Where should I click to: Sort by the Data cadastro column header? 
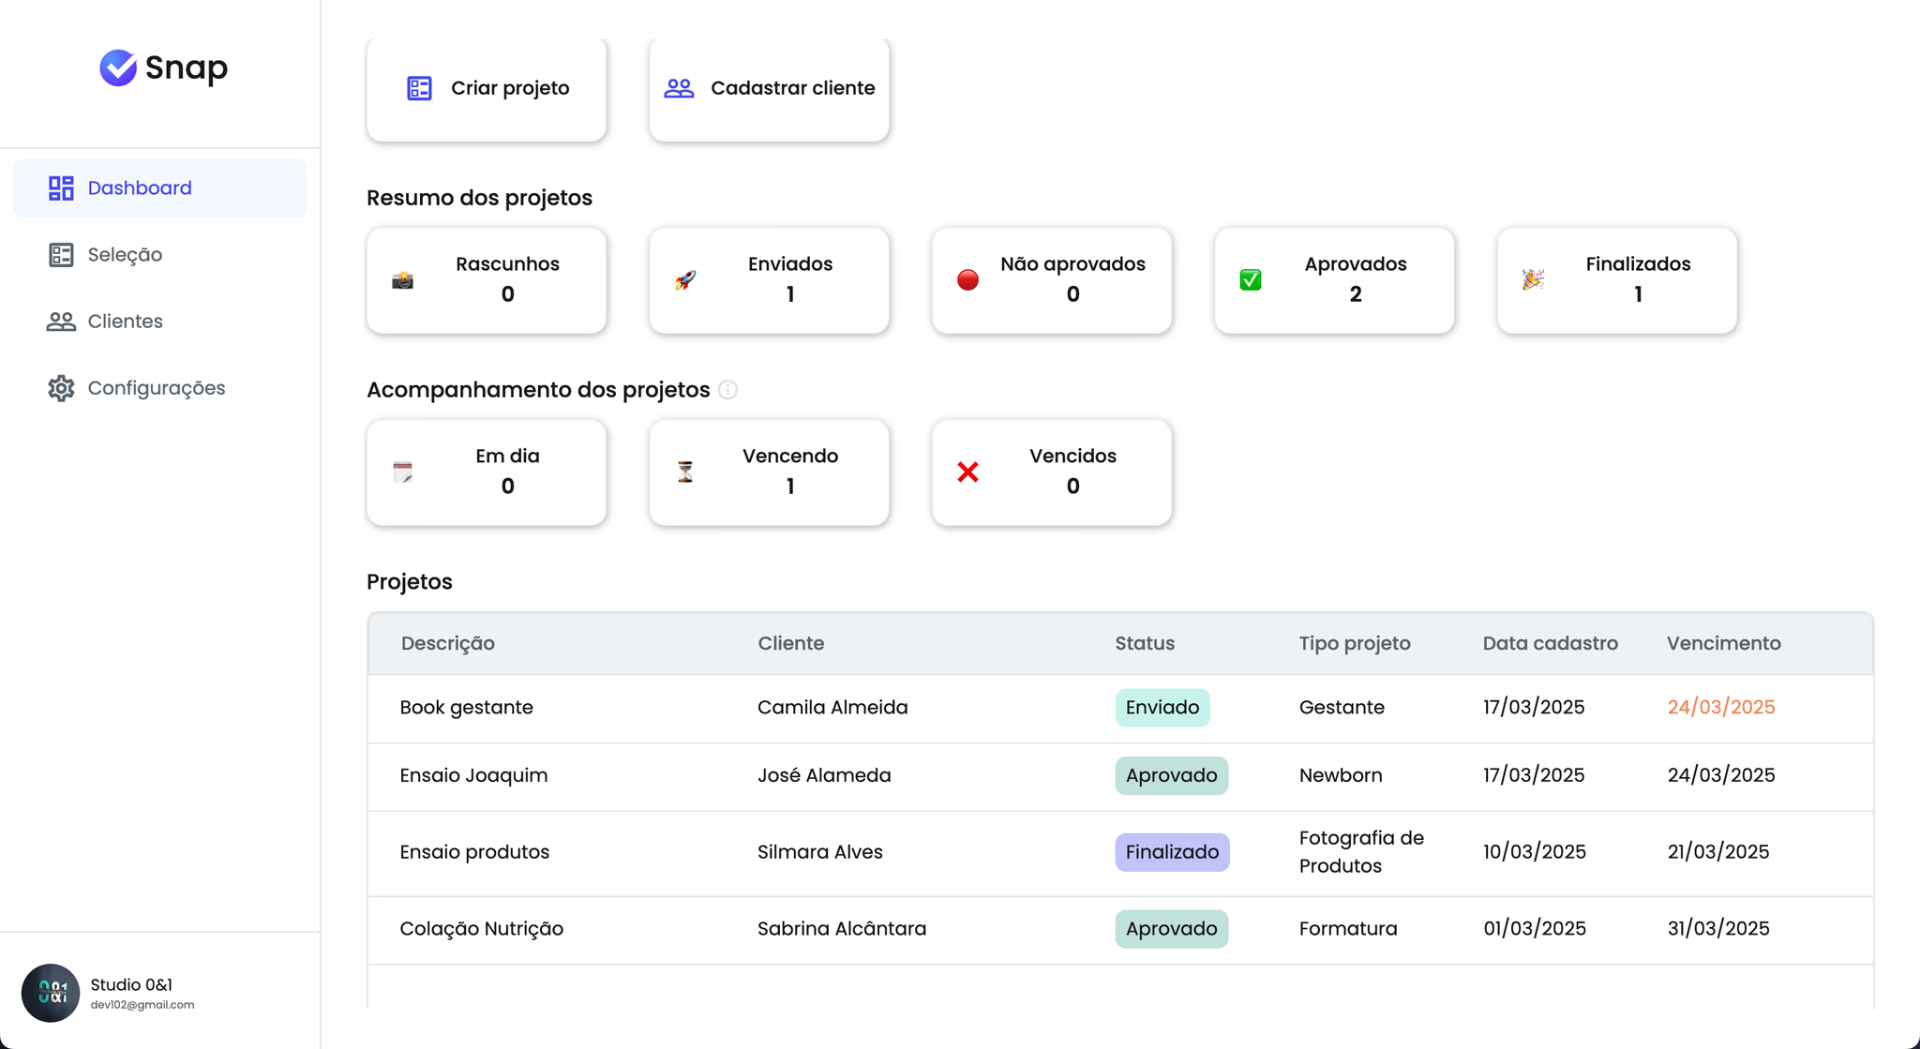pos(1550,643)
